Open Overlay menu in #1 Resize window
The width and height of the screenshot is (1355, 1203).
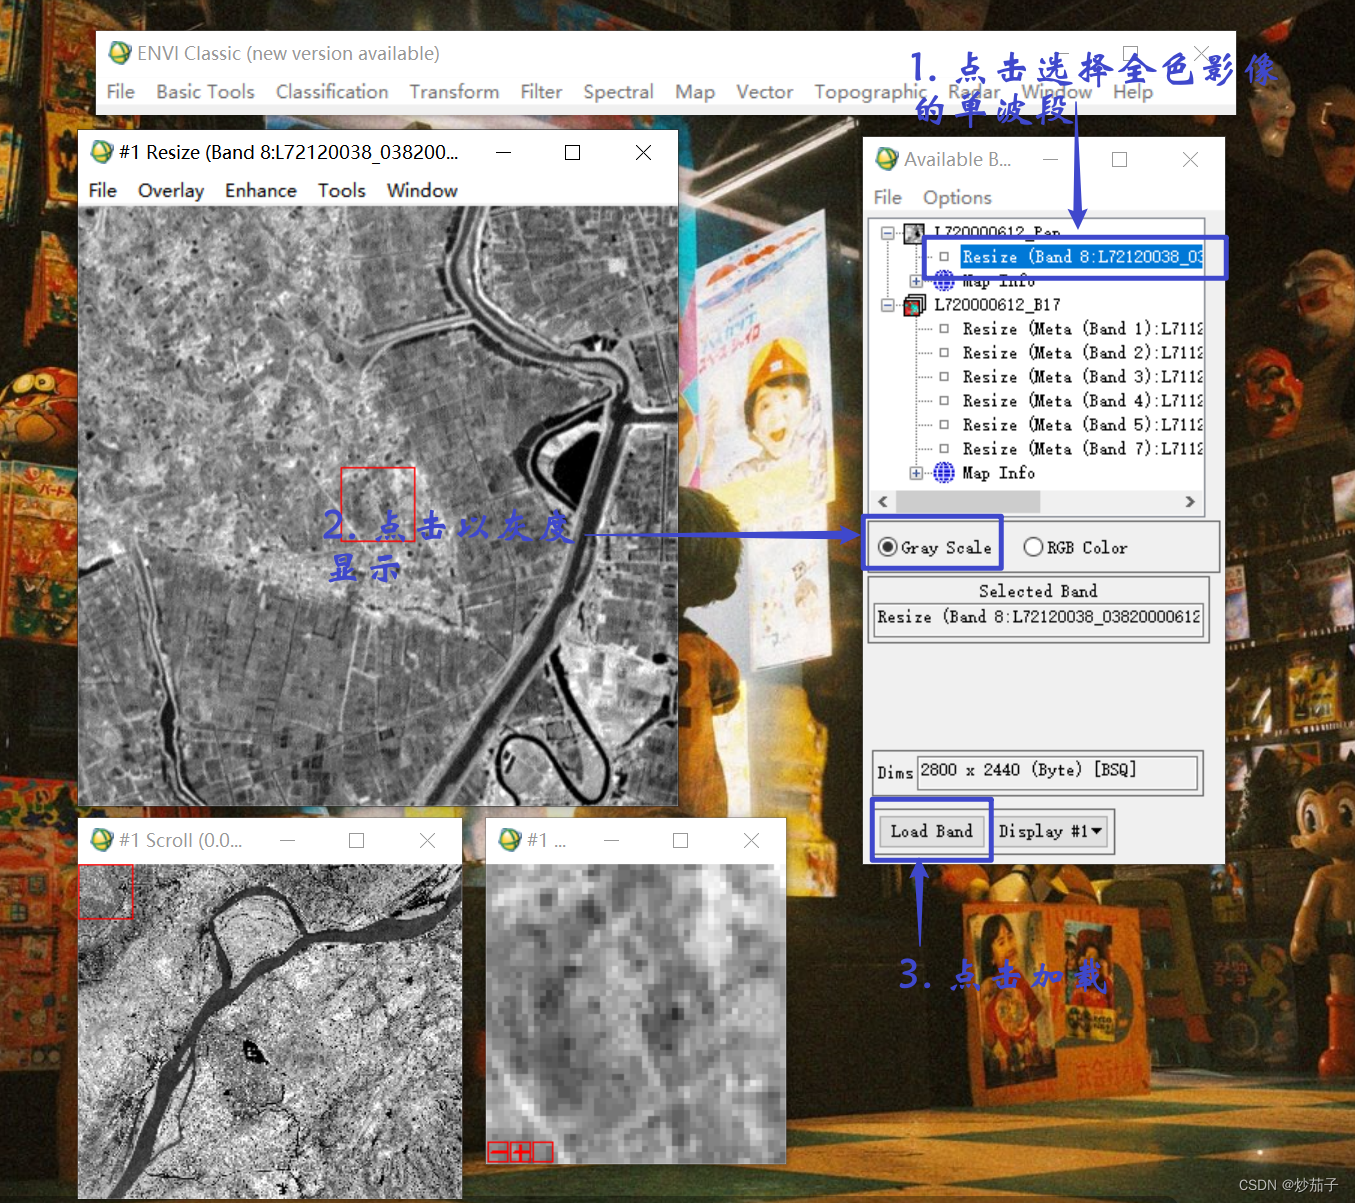pos(171,190)
